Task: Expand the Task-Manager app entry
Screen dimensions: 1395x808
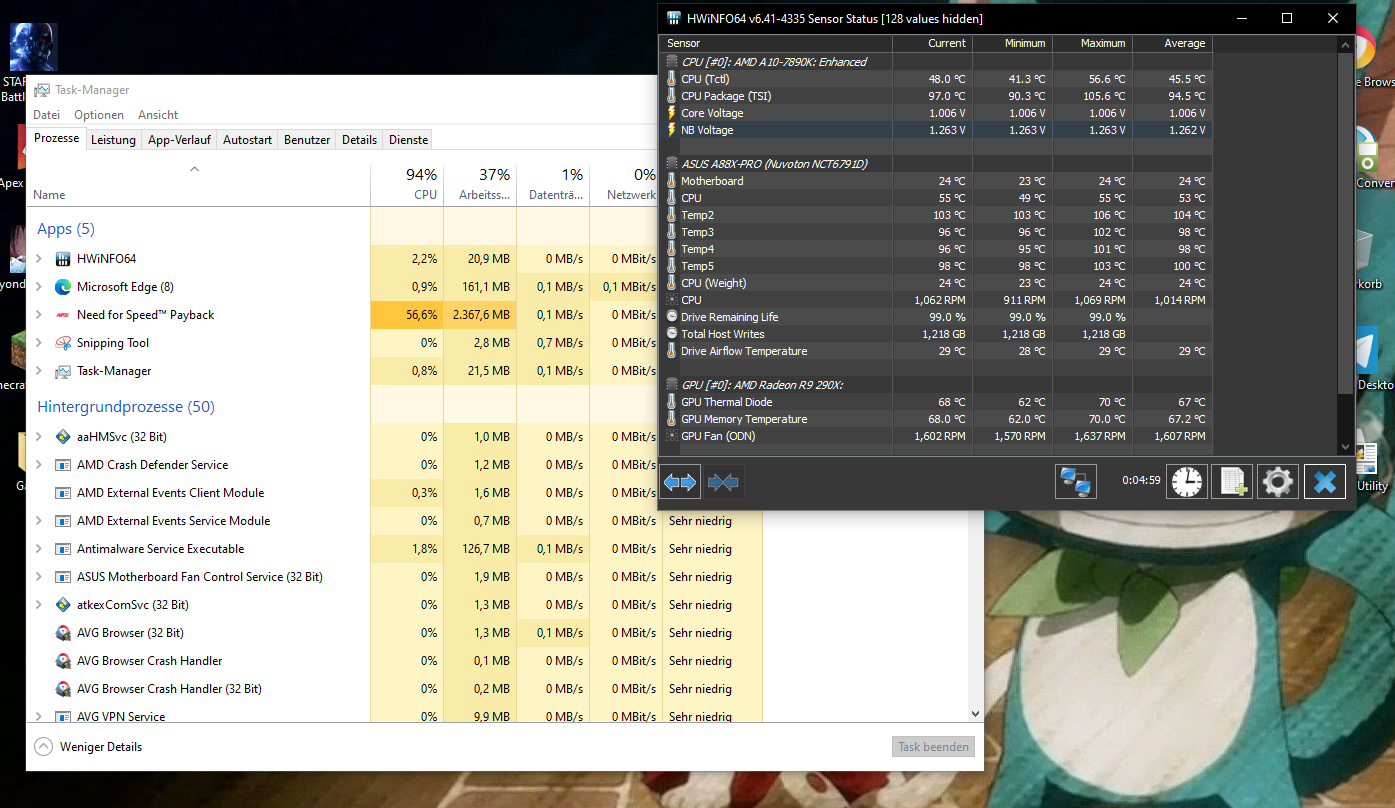Action: [x=39, y=371]
